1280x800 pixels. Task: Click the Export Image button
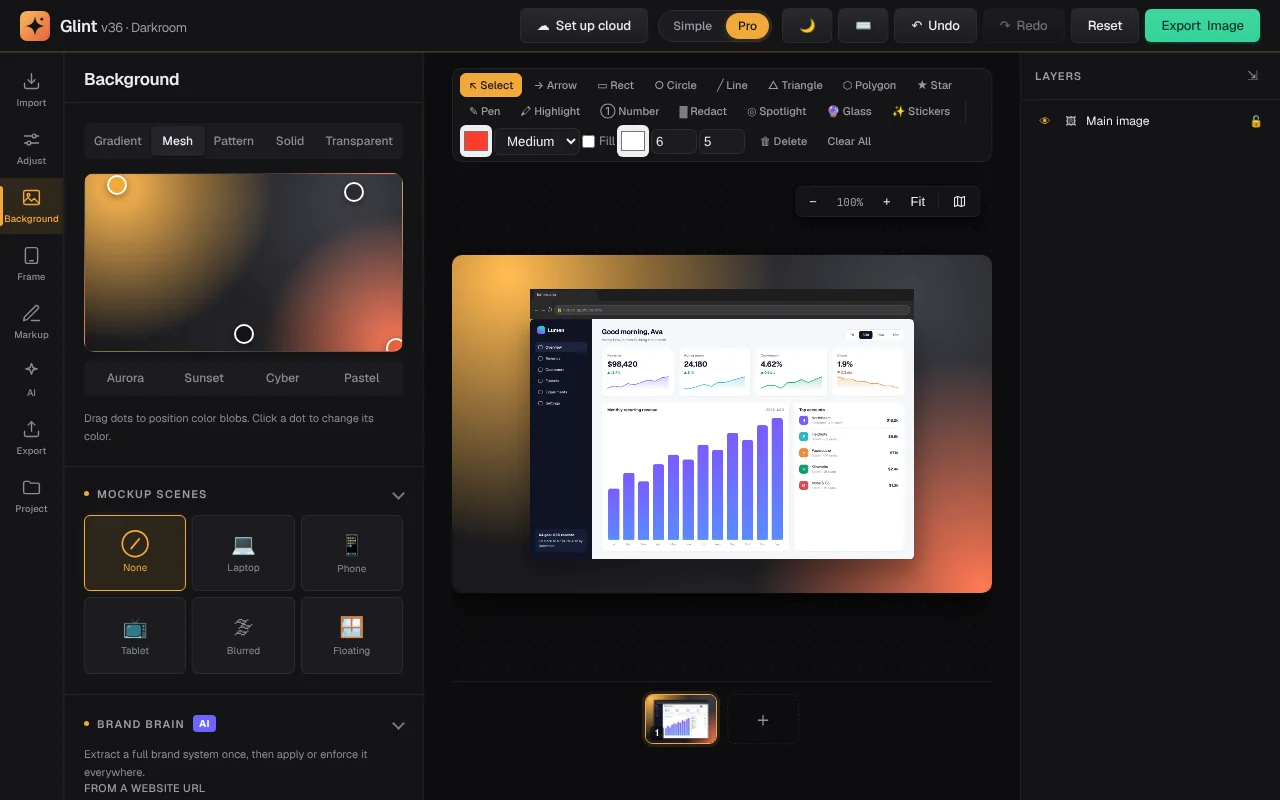[1203, 26]
